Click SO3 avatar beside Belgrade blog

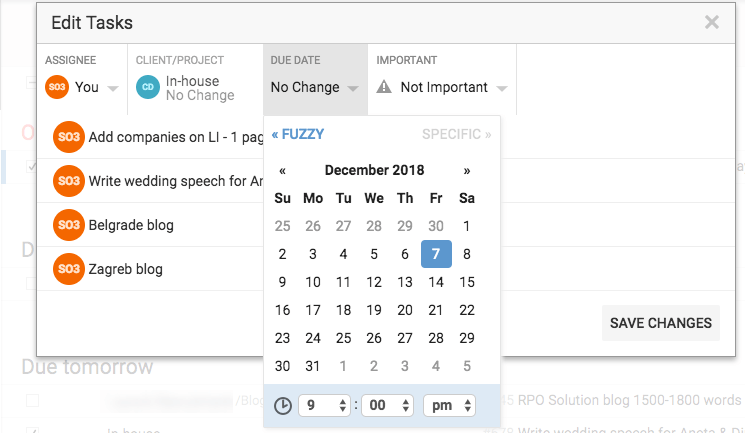point(69,225)
